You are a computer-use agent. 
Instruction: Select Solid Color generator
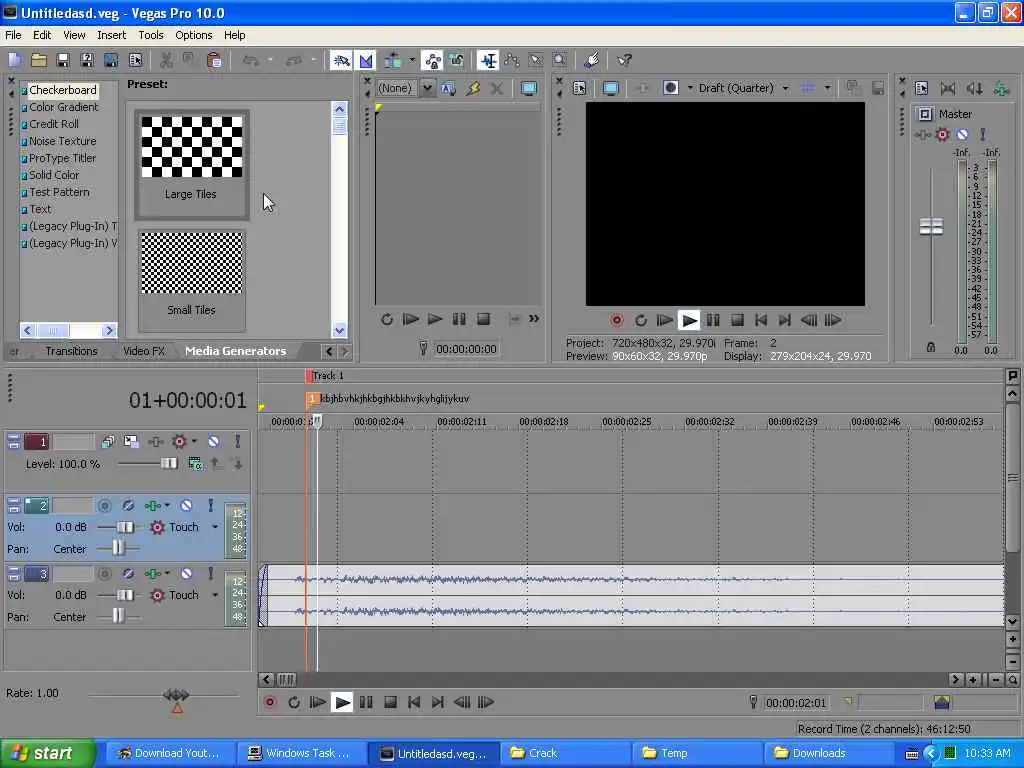pos(54,175)
